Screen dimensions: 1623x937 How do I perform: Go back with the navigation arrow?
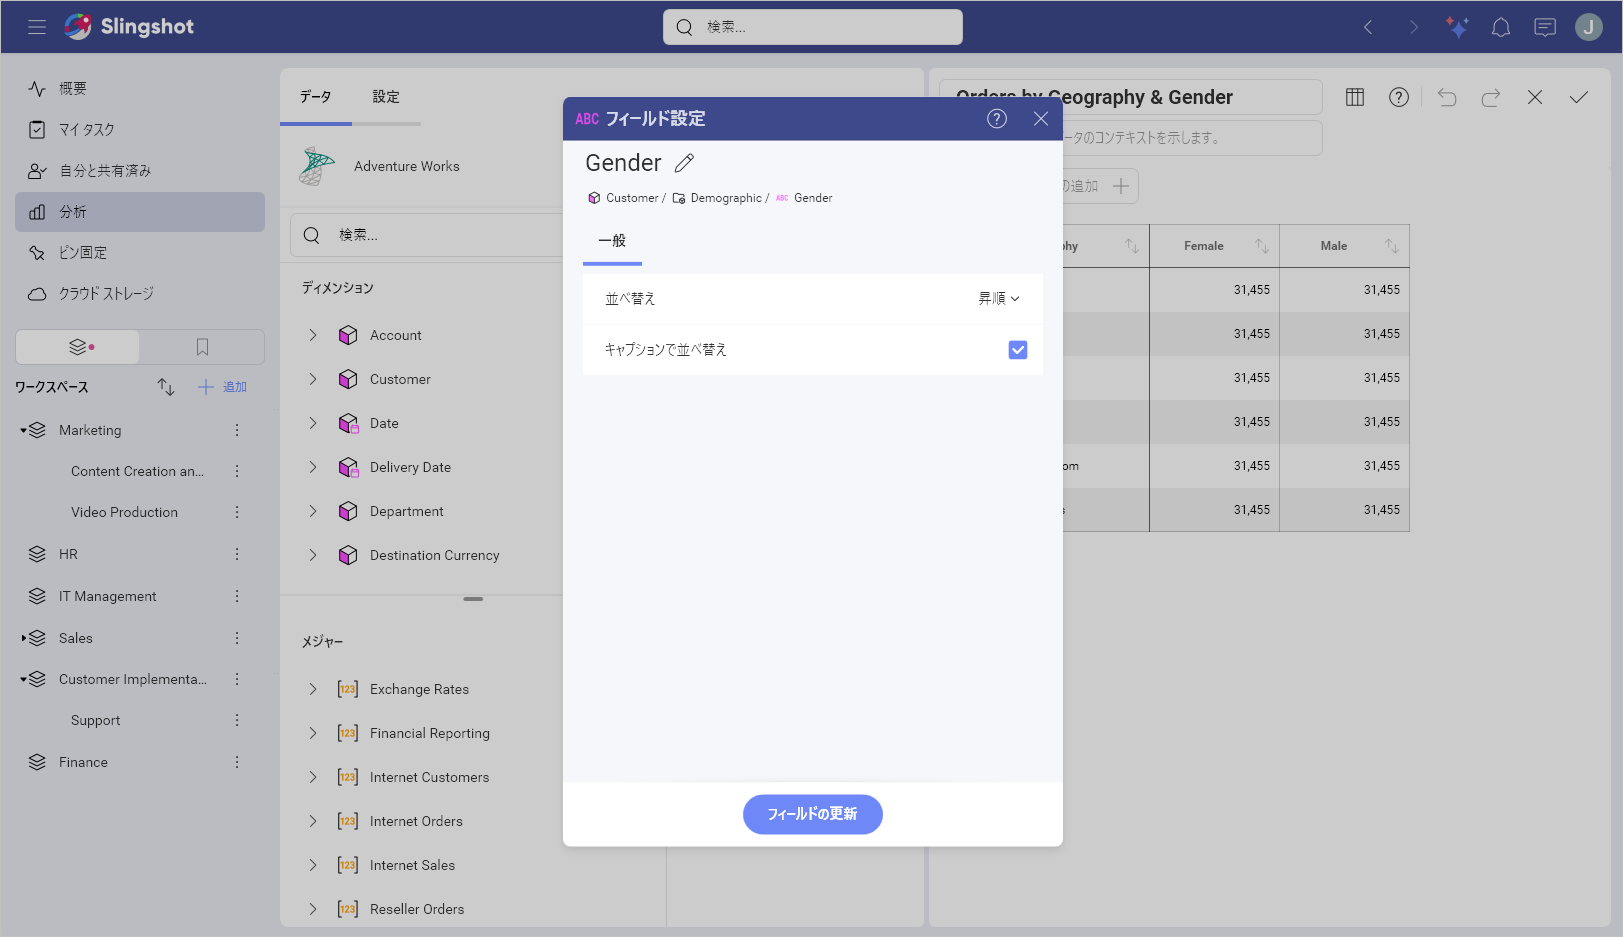(x=1368, y=27)
